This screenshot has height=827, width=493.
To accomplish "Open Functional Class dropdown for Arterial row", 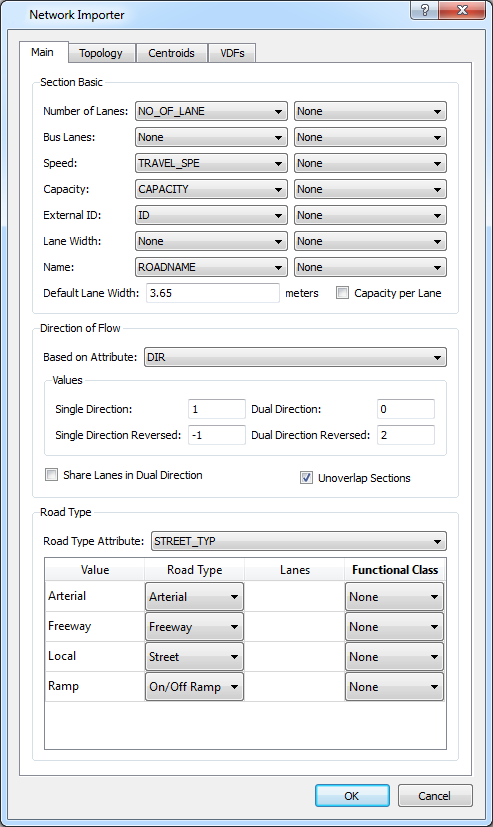I will point(394,597).
